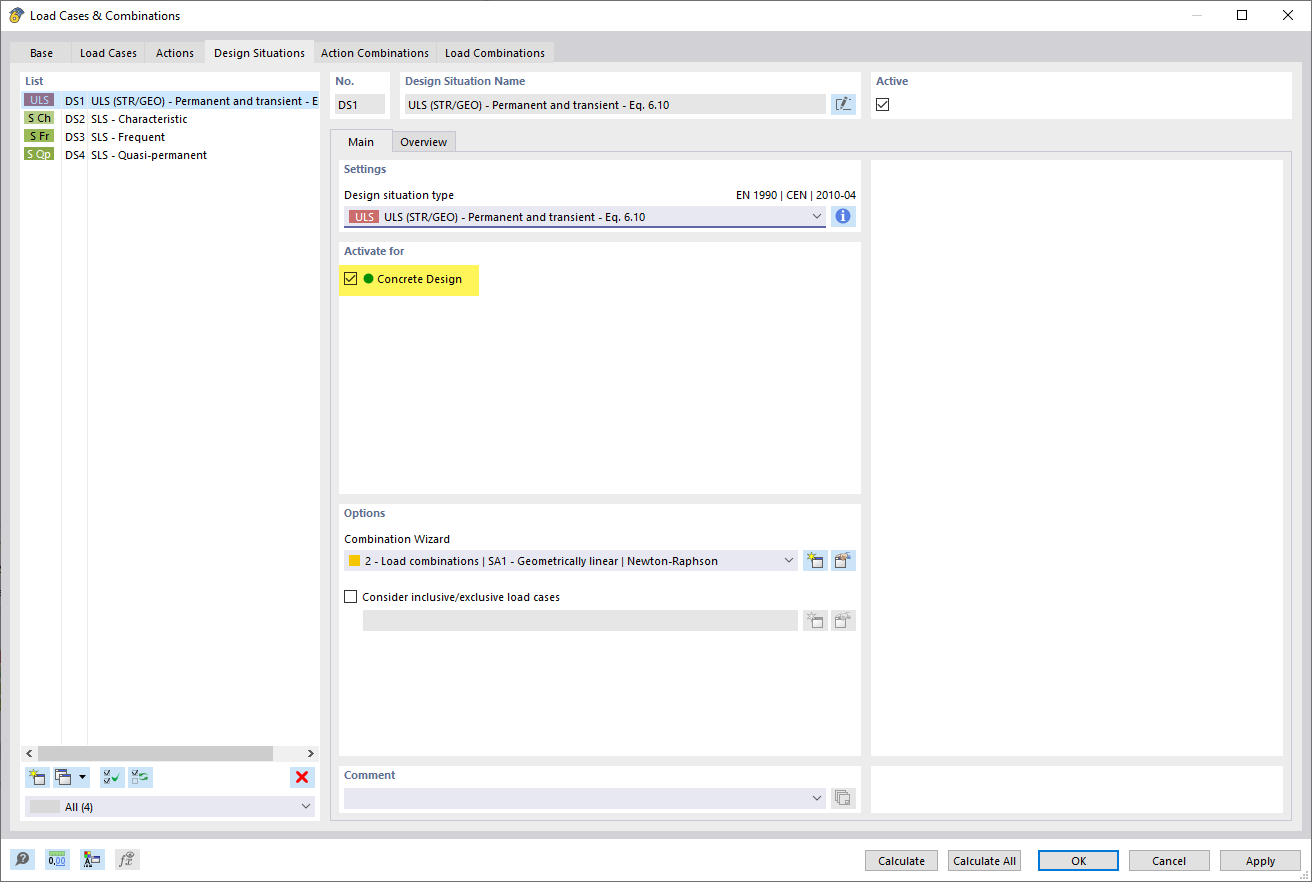Open the design situation type info button
1312x882 pixels.
[843, 216]
